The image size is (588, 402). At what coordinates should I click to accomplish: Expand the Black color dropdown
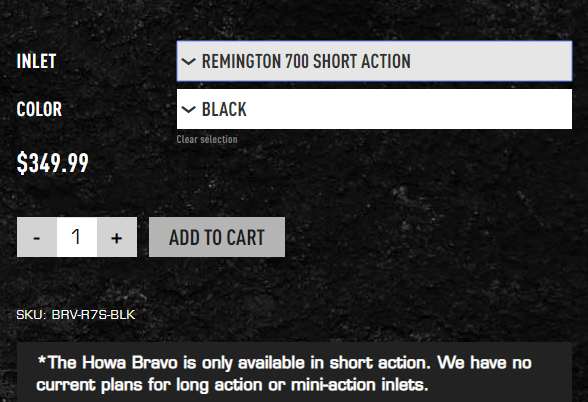pos(374,109)
